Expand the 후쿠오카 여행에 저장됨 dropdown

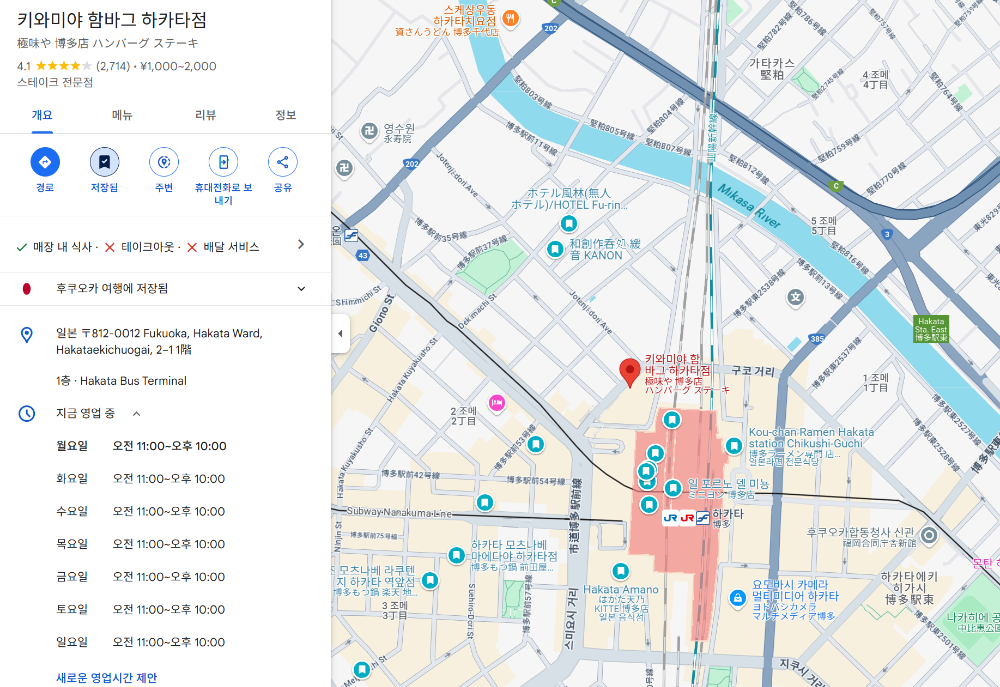[x=301, y=289]
